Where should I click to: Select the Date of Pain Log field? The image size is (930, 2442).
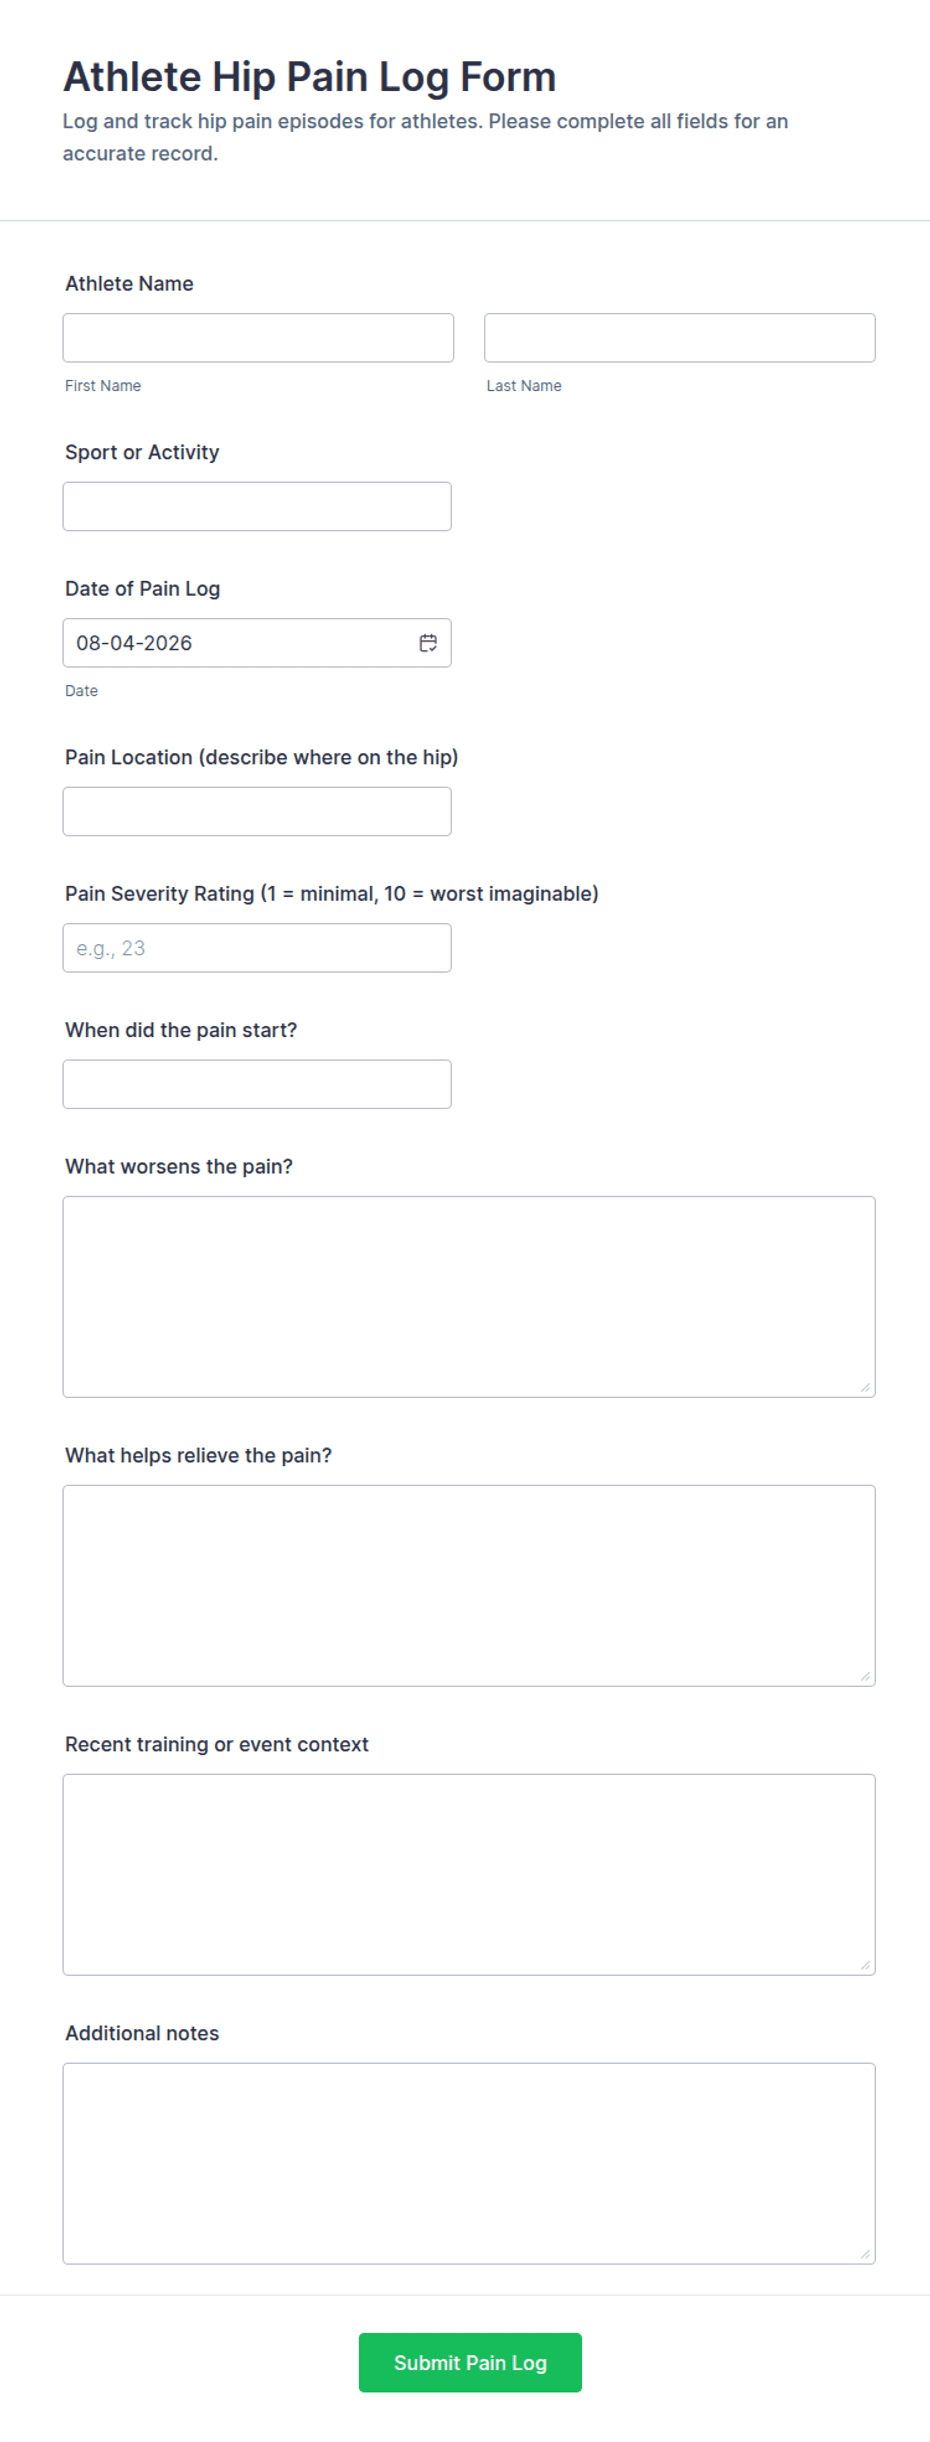click(257, 643)
